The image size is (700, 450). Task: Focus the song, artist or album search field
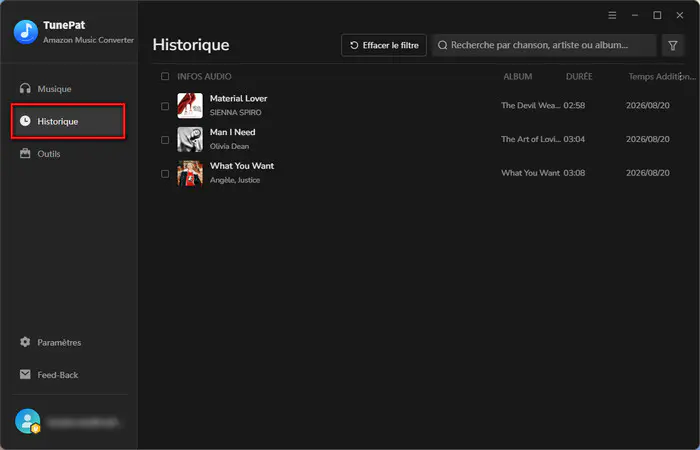pos(544,45)
